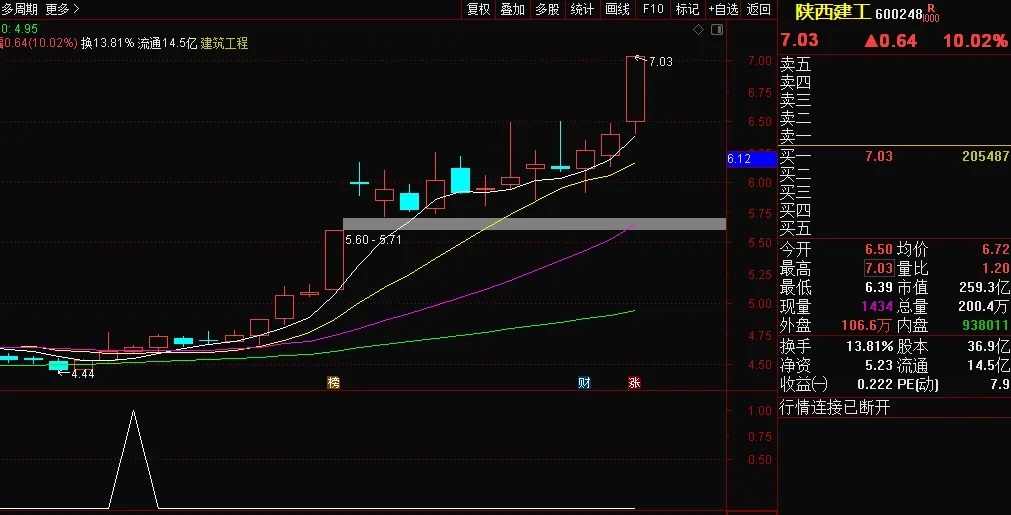Click the 外盘 value 106.6万
Viewport: 1011px width, 515px height.
[868, 326]
